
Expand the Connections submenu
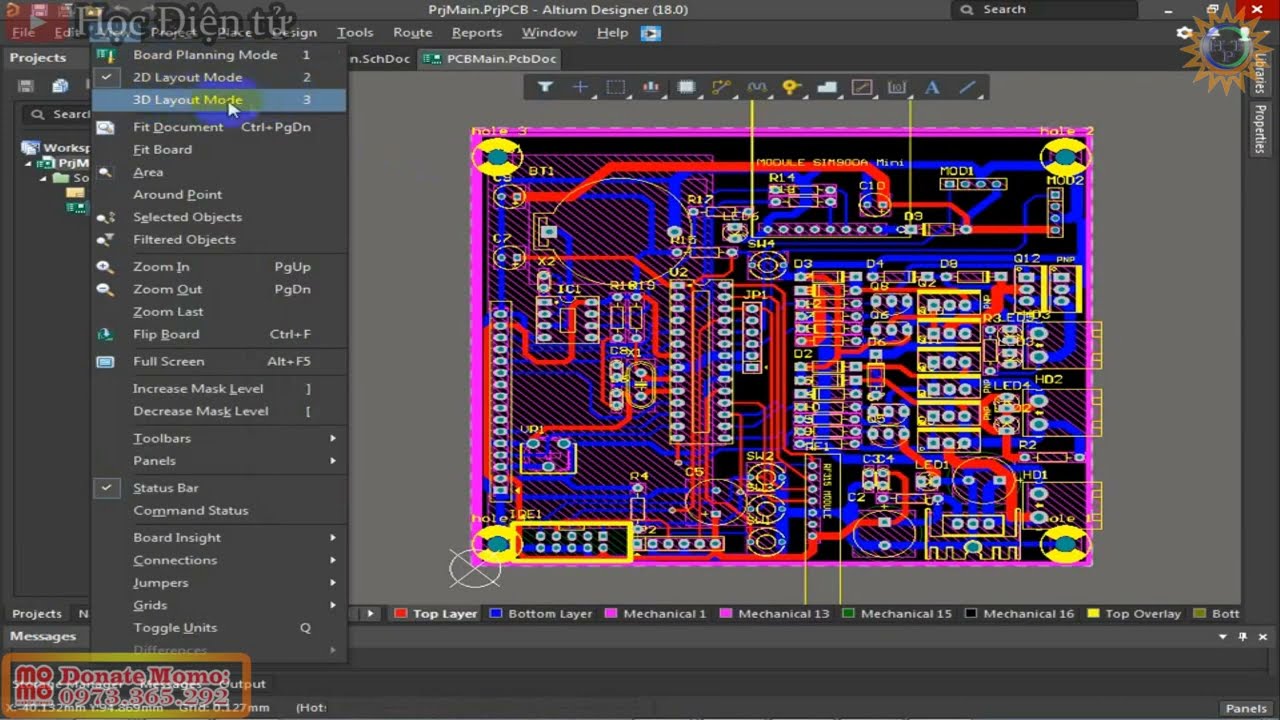pos(219,560)
